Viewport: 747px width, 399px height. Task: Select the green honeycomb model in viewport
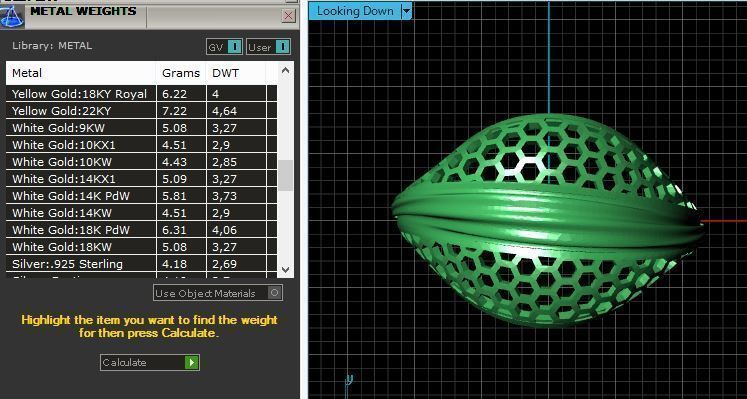(547, 219)
